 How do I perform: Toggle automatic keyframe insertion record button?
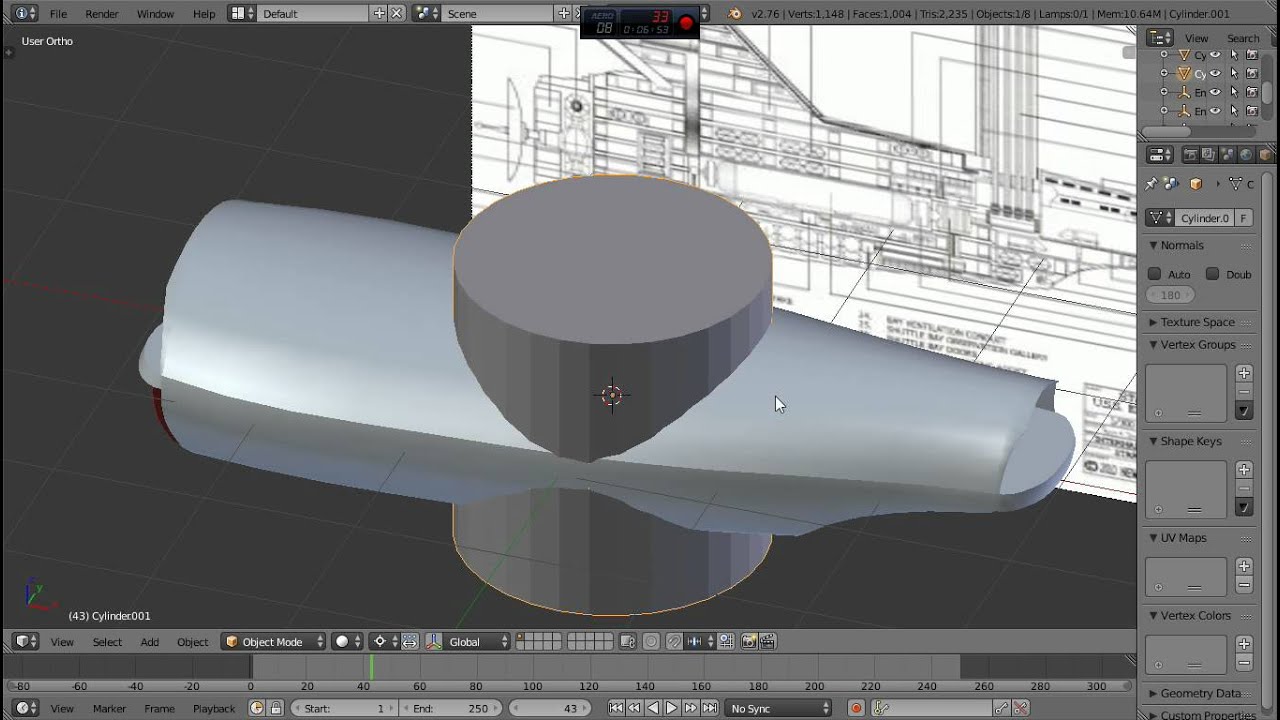(856, 708)
